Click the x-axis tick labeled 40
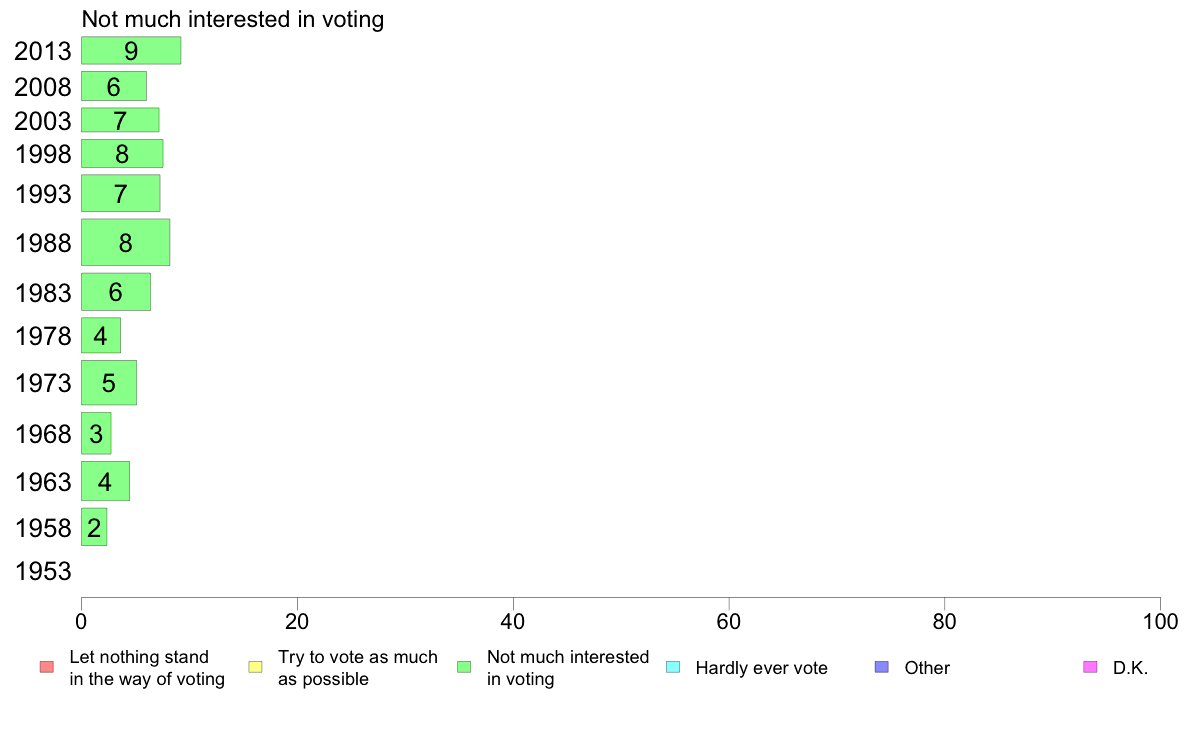1188x736 pixels. (513, 622)
